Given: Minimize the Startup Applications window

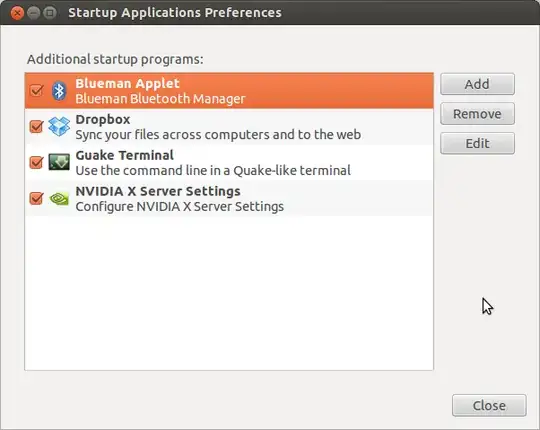Looking at the screenshot, I should pyautogui.click(x=33, y=13).
